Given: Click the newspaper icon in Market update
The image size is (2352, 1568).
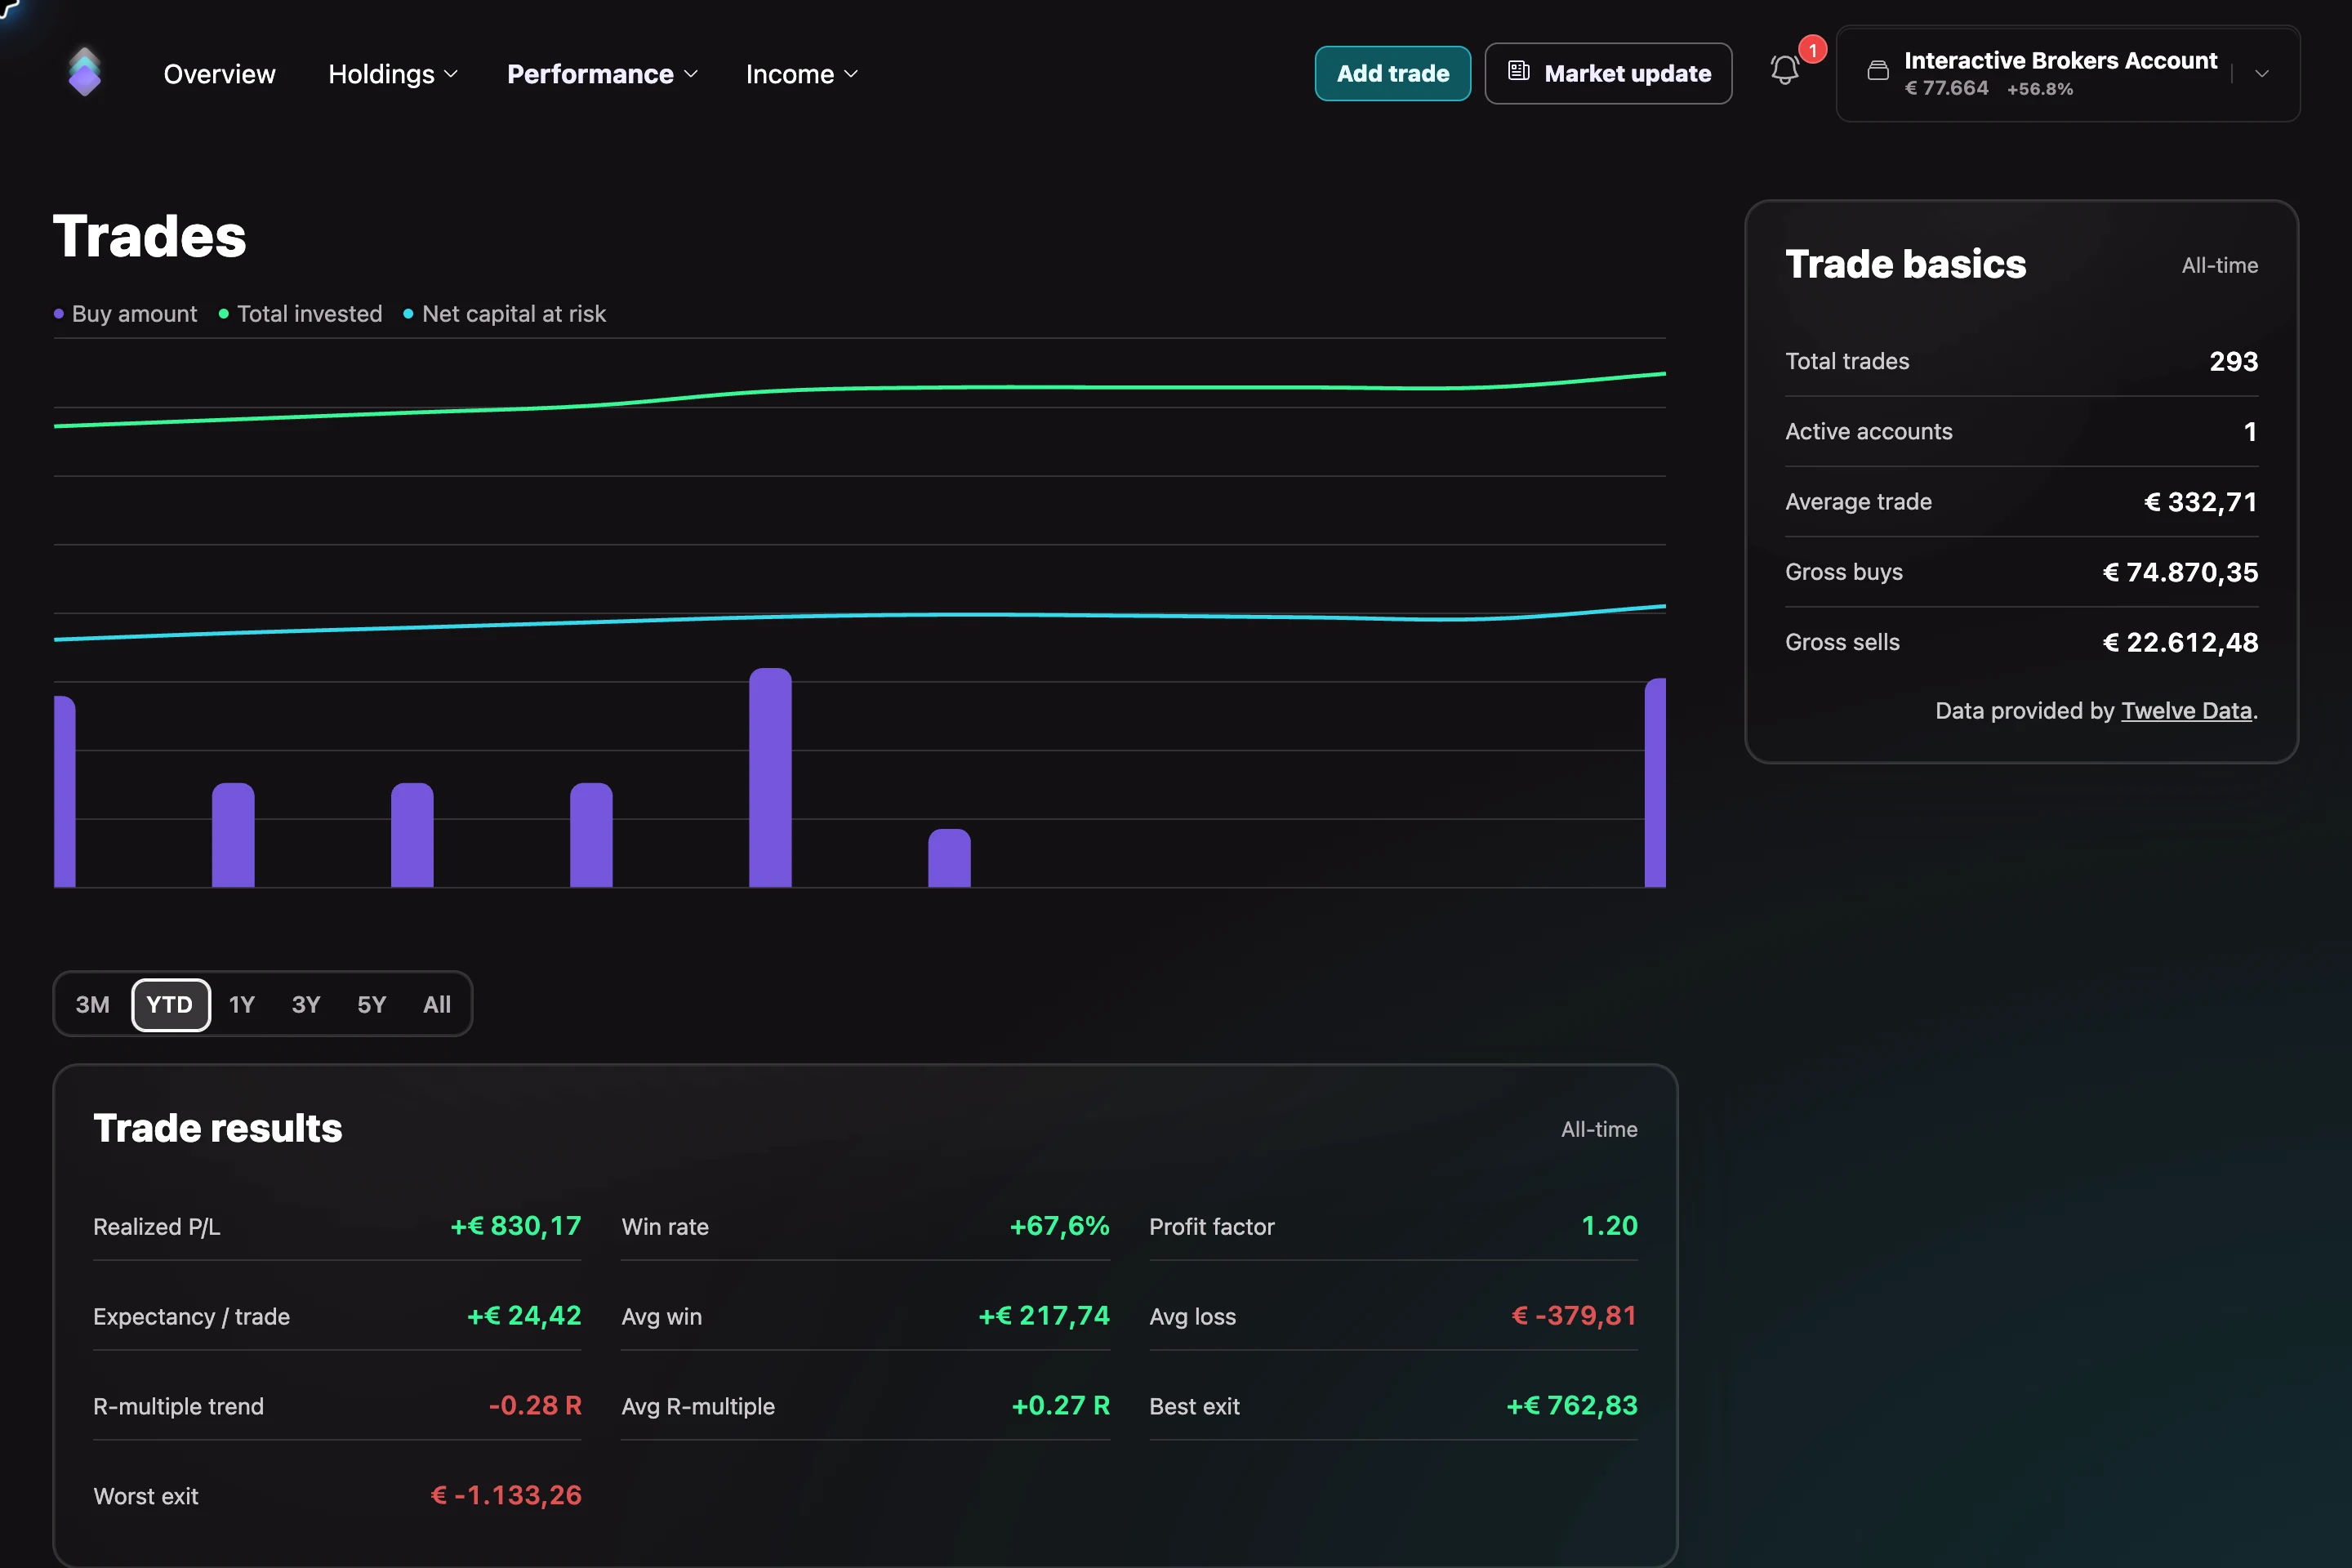Looking at the screenshot, I should pos(1518,71).
